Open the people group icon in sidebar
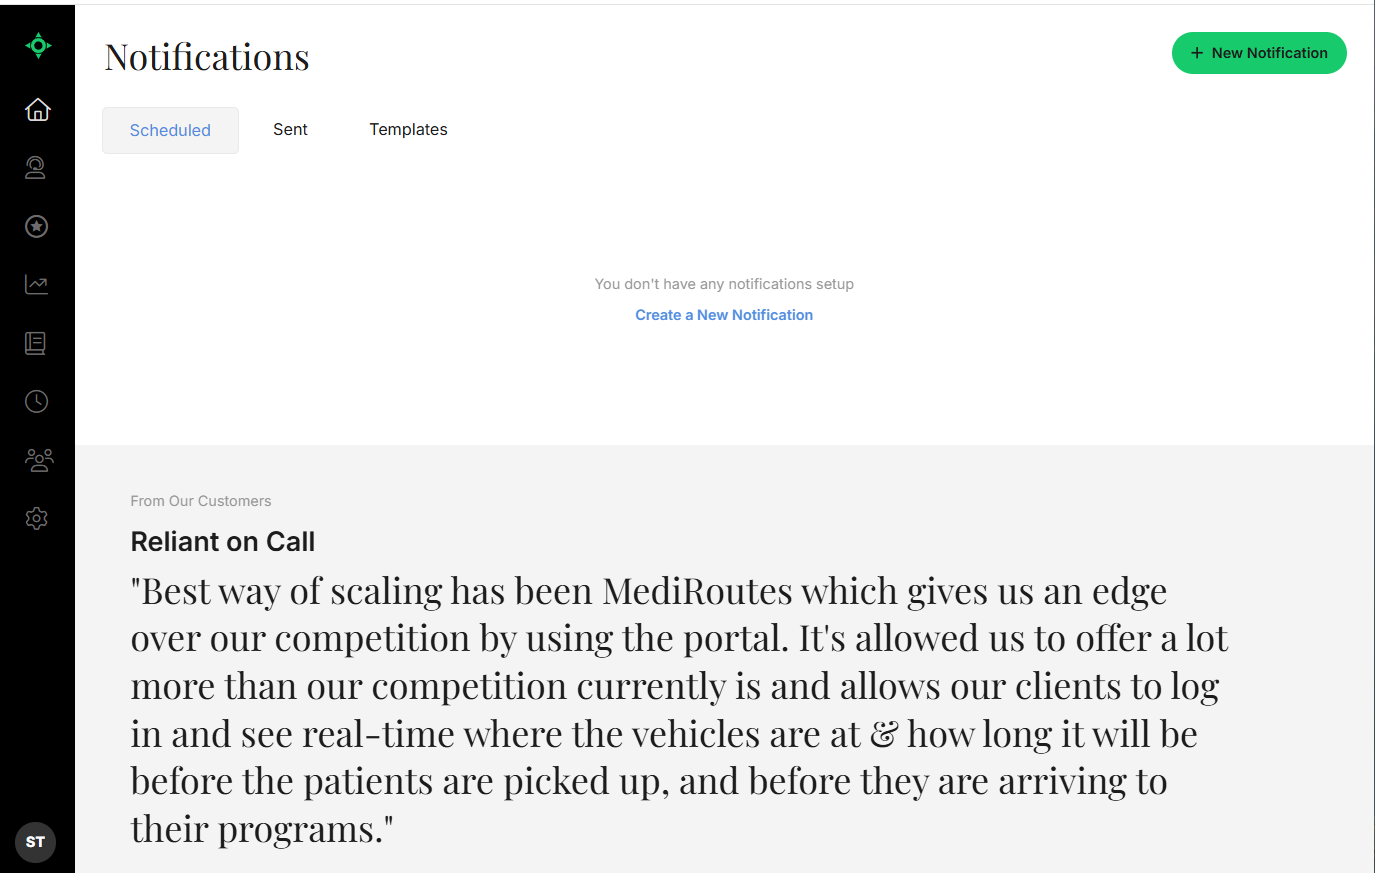Image resolution: width=1375 pixels, height=873 pixels. coord(38,460)
